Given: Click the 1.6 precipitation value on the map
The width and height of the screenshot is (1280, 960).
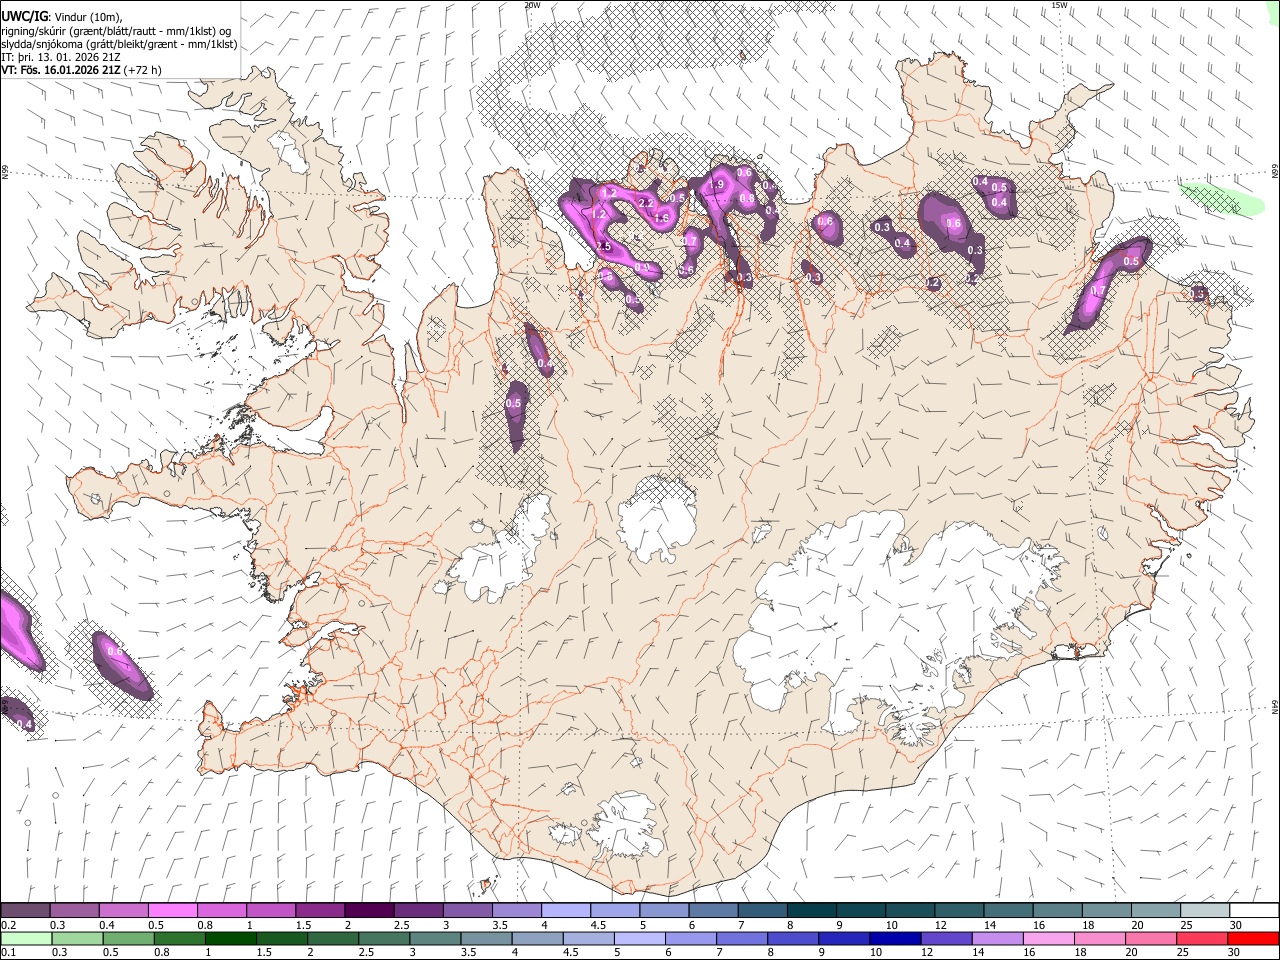Looking at the screenshot, I should (x=661, y=219).
